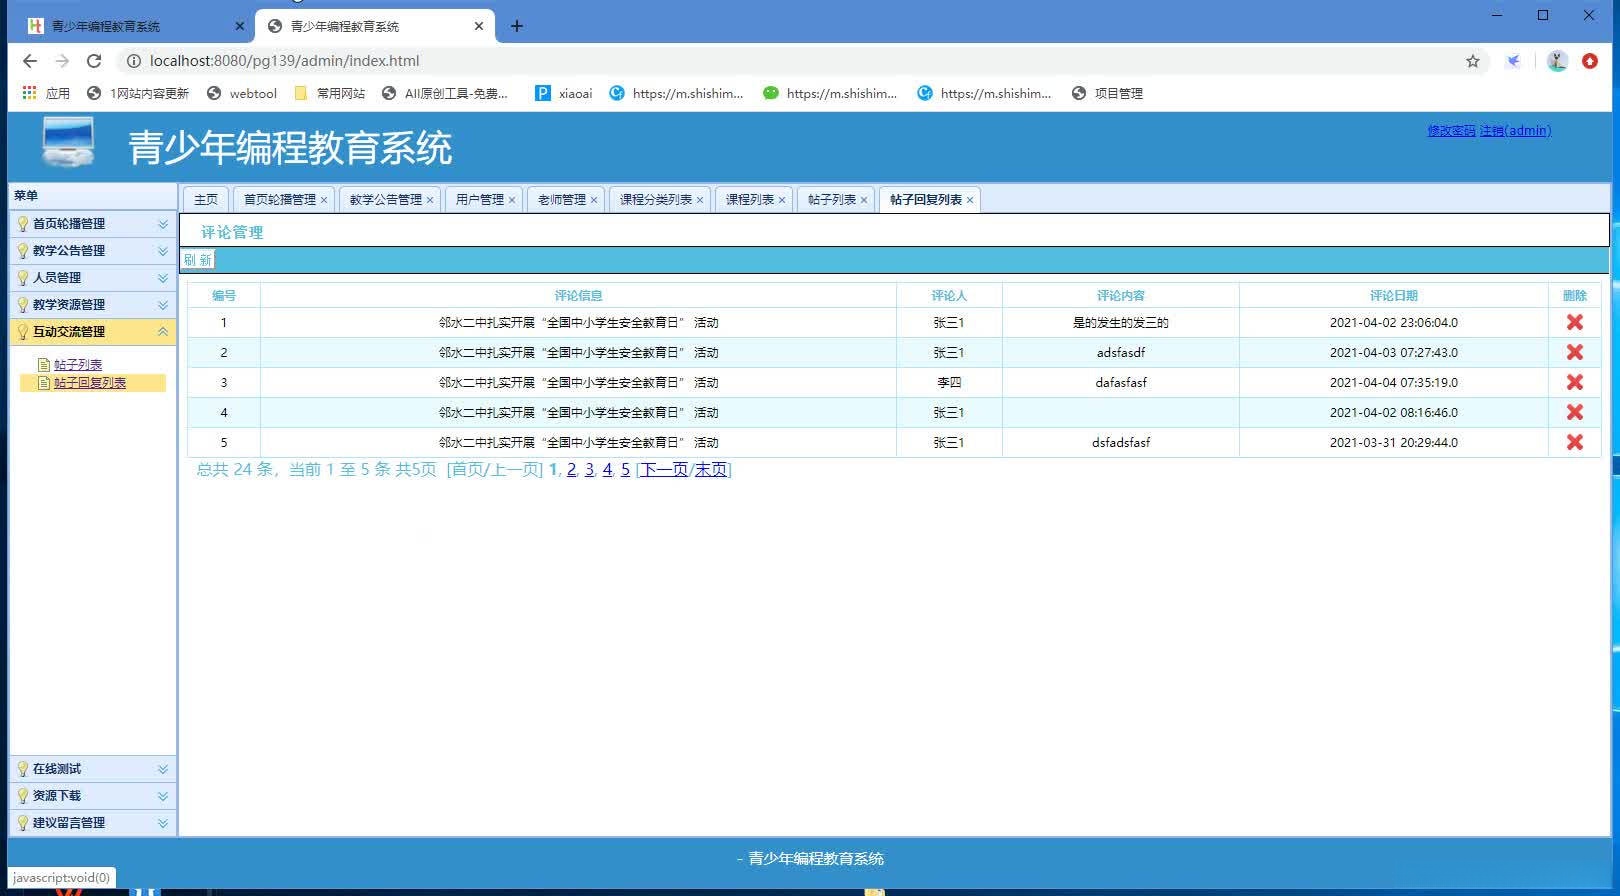Image resolution: width=1620 pixels, height=896 pixels.
Task: Open 帖子列表 in the sidebar tree
Action: (78, 365)
